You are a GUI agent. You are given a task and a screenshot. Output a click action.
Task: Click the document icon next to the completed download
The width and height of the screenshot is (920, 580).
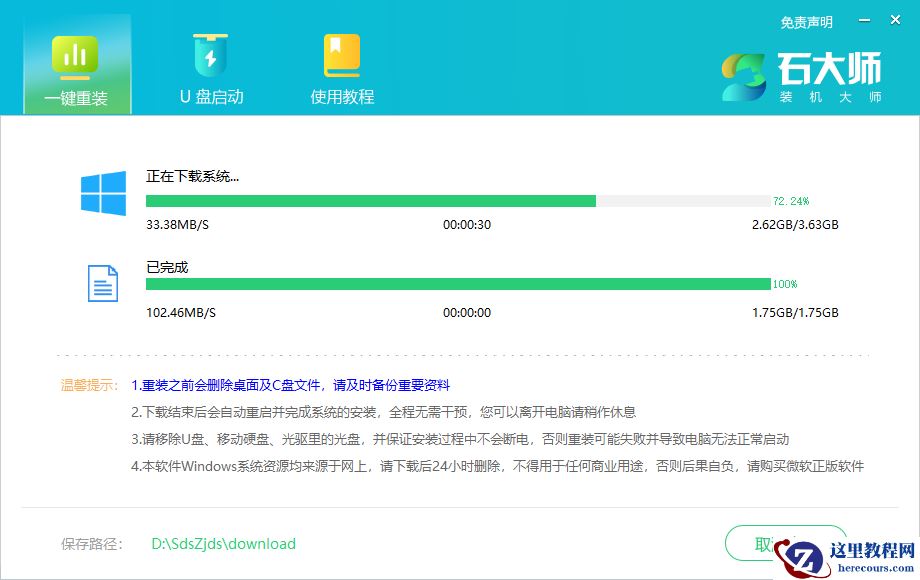pos(102,283)
